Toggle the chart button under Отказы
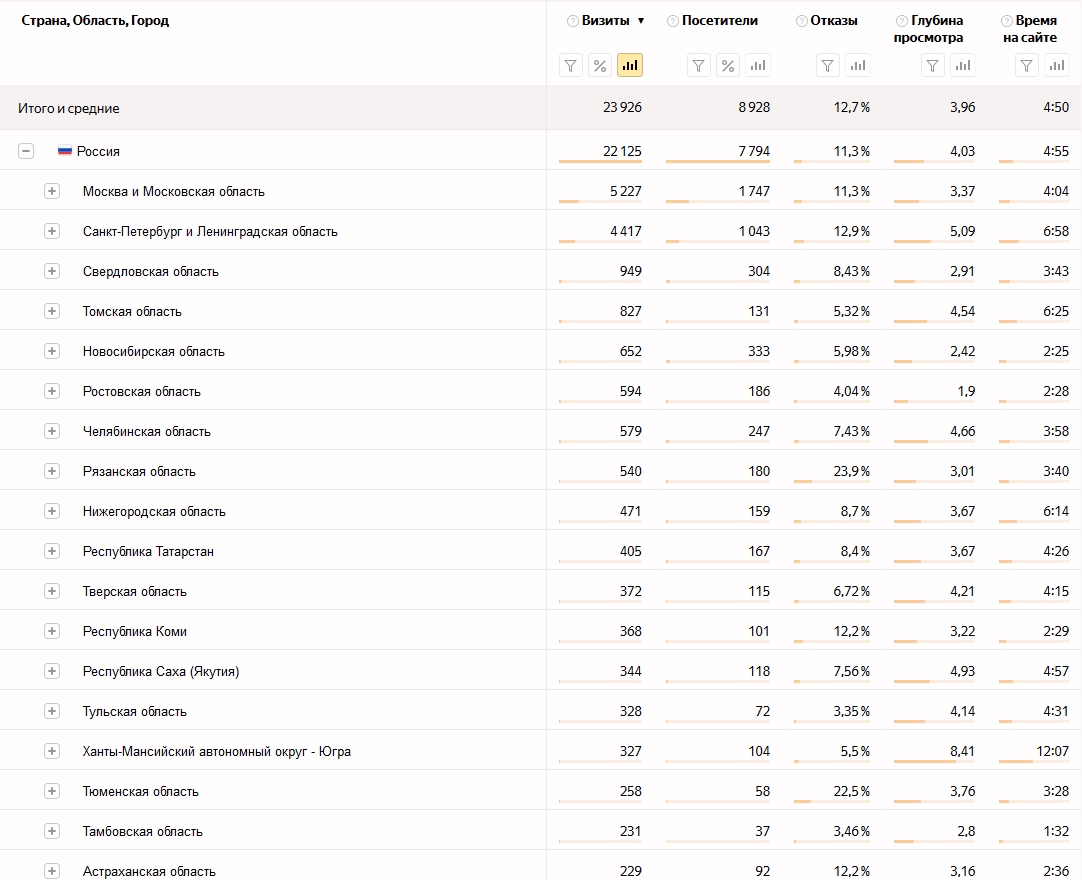The height and width of the screenshot is (880, 1082). pyautogui.click(x=858, y=66)
